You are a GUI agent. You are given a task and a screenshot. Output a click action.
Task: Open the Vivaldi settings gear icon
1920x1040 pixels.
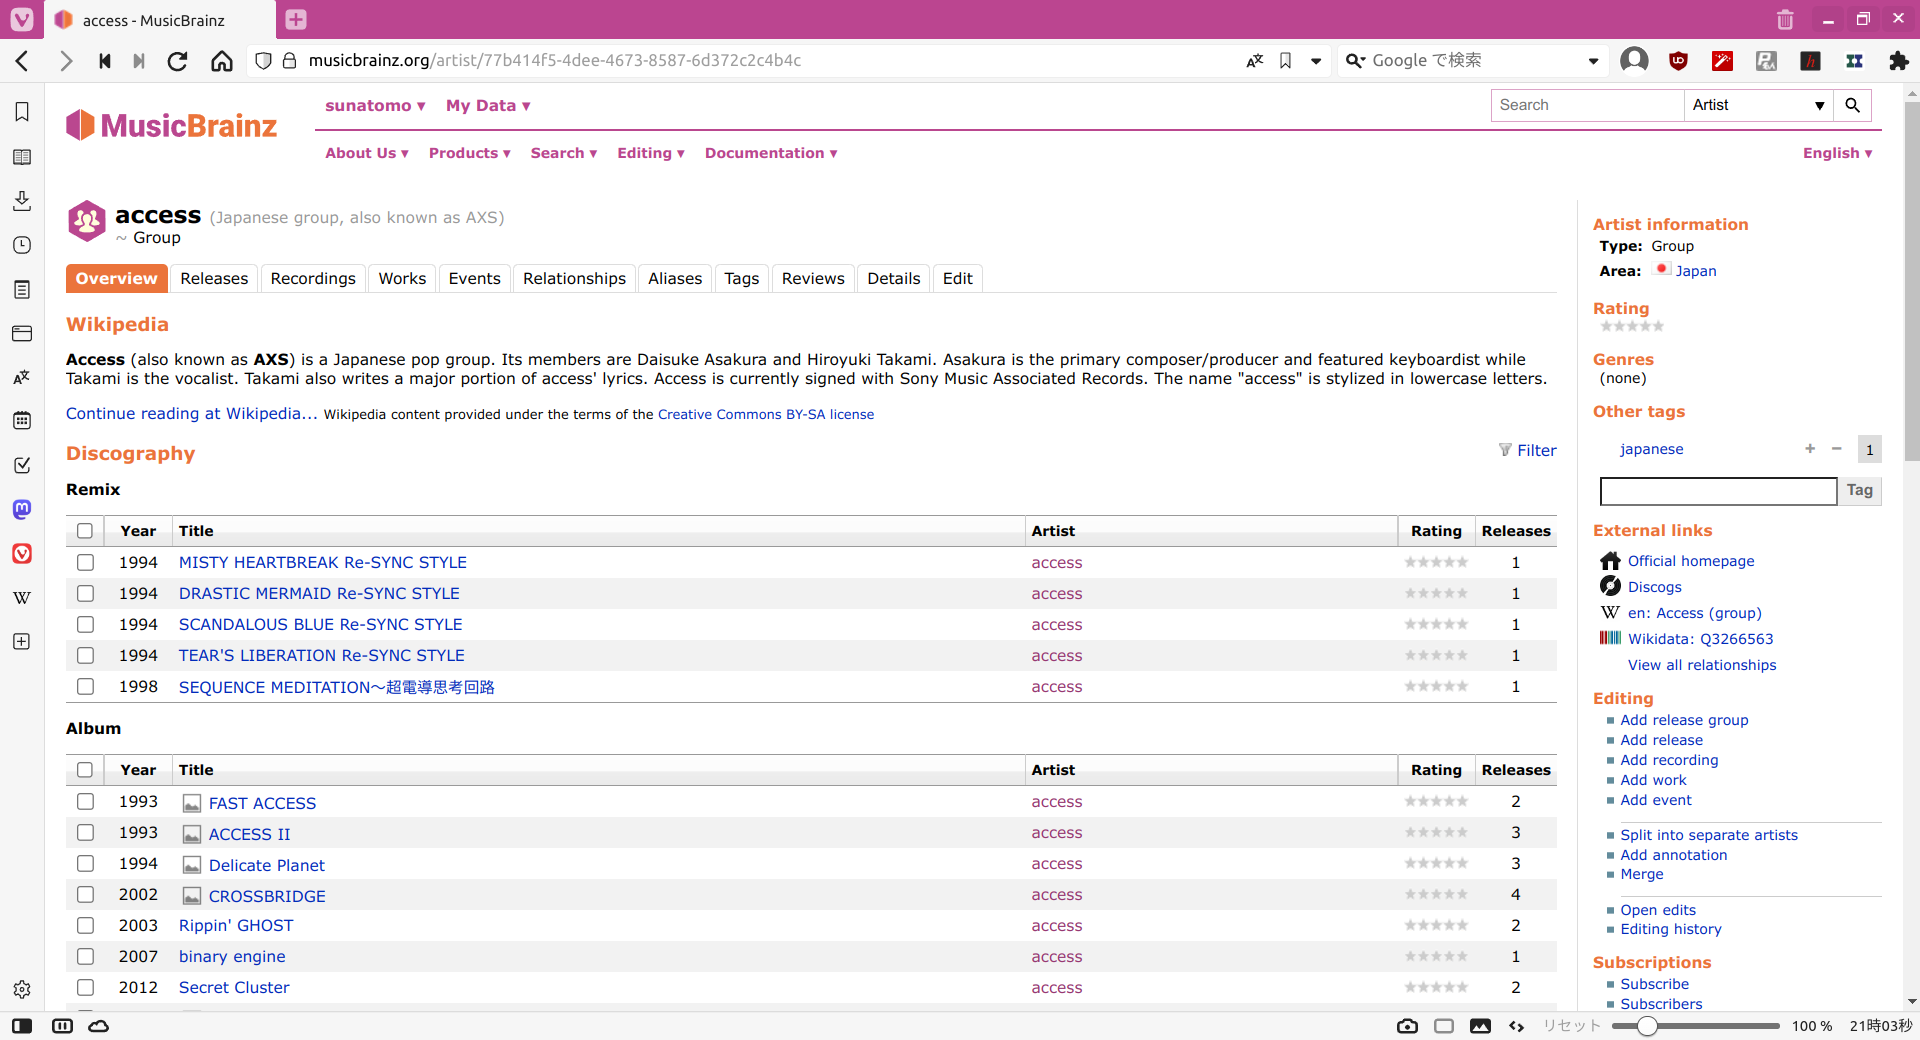click(22, 989)
